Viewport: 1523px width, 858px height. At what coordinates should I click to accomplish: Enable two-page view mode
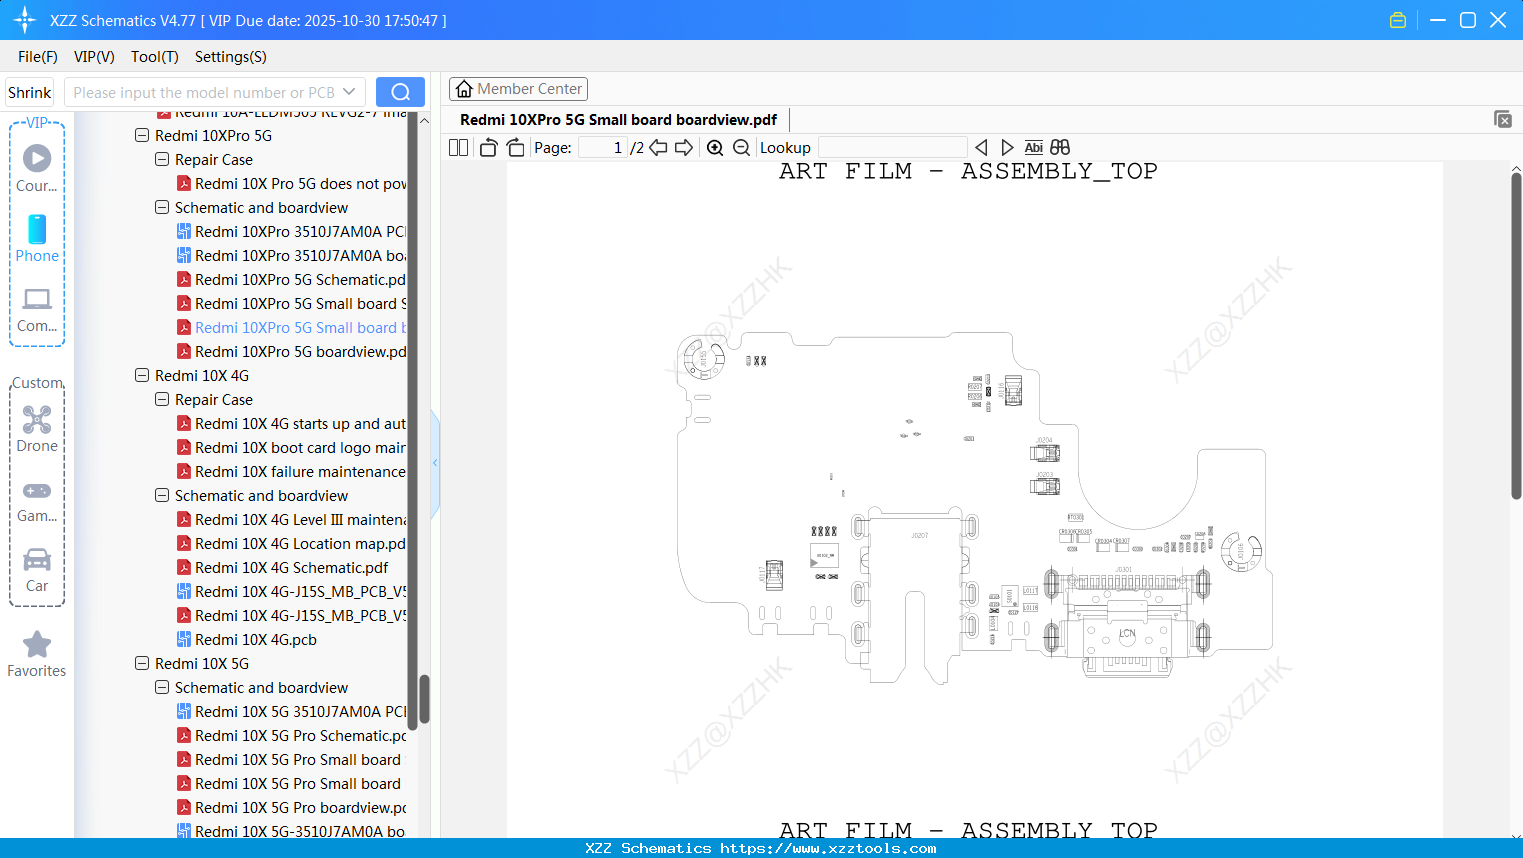point(457,147)
